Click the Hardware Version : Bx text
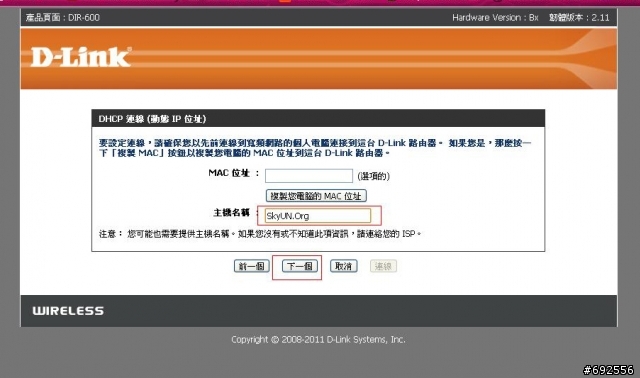The height and width of the screenshot is (378, 640). [495, 18]
